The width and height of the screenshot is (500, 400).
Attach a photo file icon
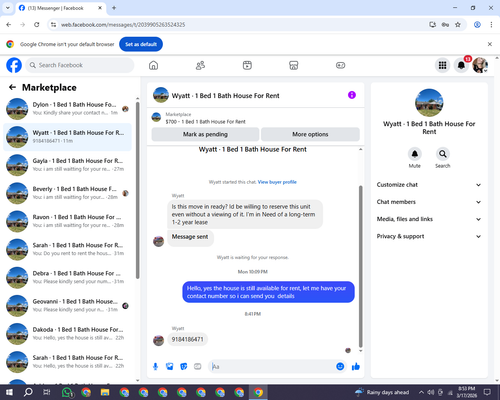coord(170,367)
